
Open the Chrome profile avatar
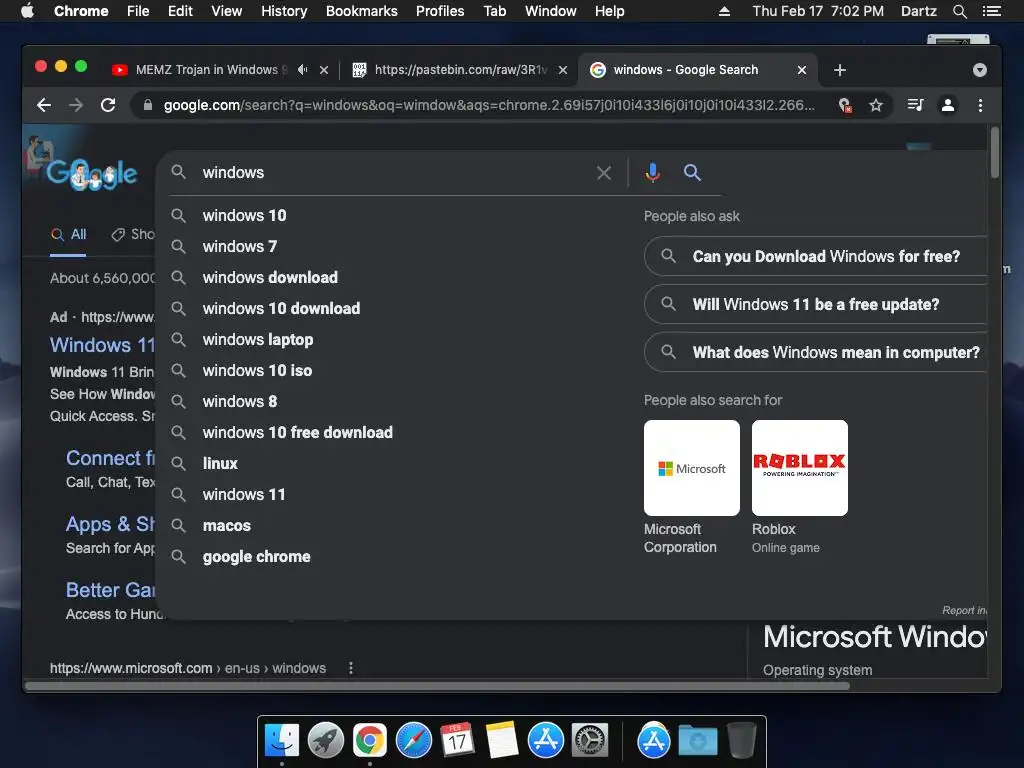tap(948, 105)
